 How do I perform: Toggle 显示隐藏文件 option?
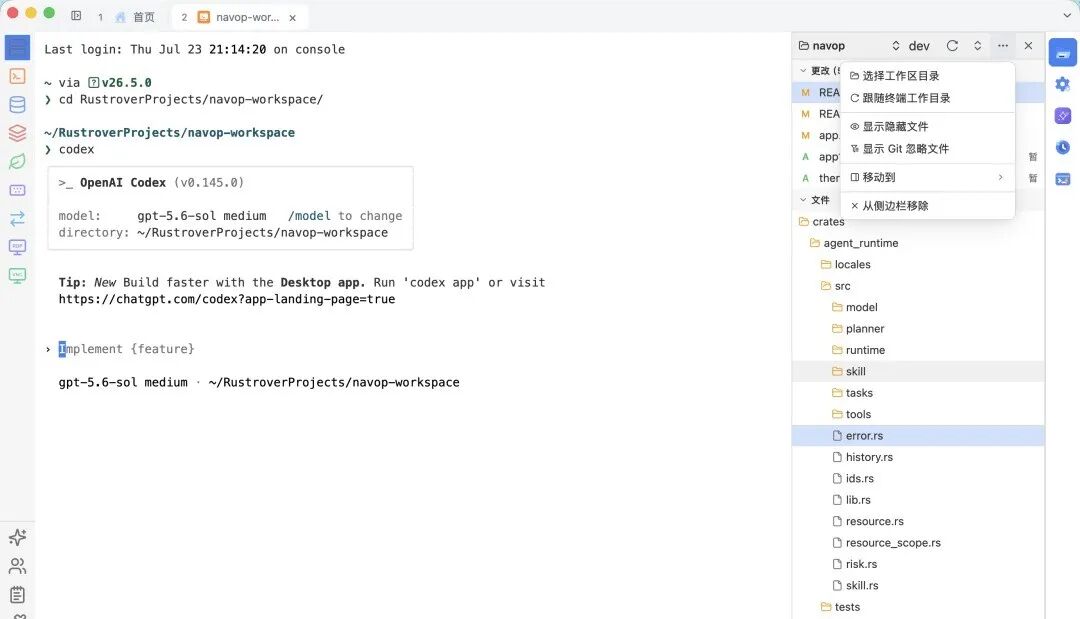click(x=927, y=127)
